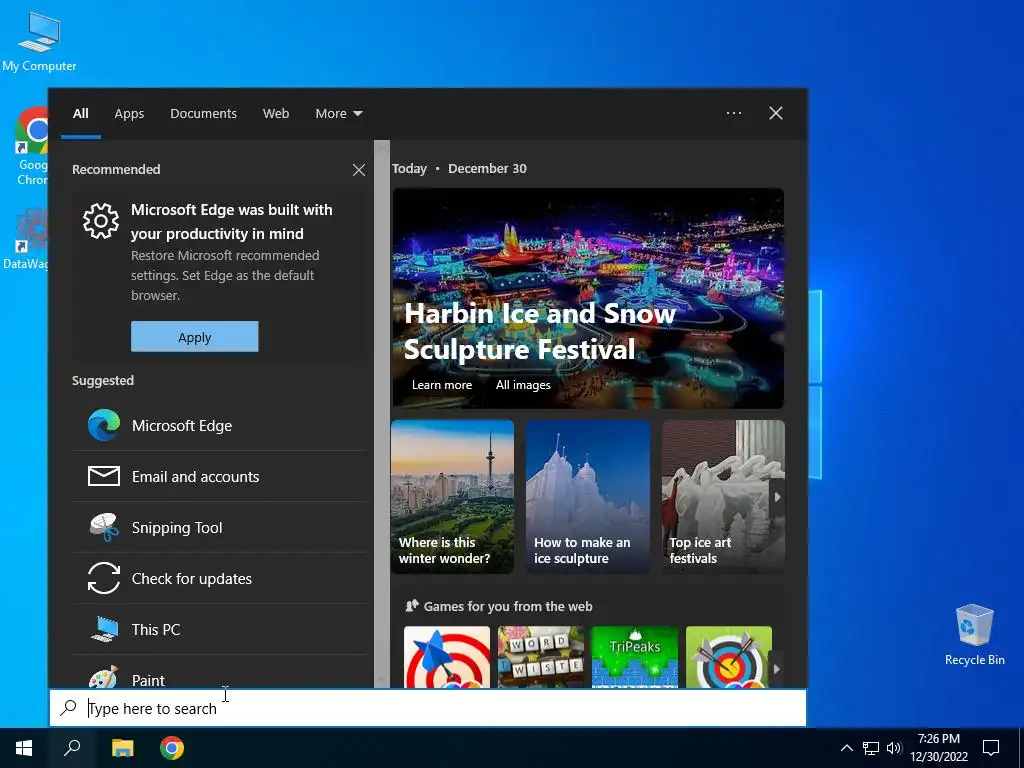Open the TriPeaks game thumbnail
Viewport: 1024px width, 768px height.
(x=635, y=657)
